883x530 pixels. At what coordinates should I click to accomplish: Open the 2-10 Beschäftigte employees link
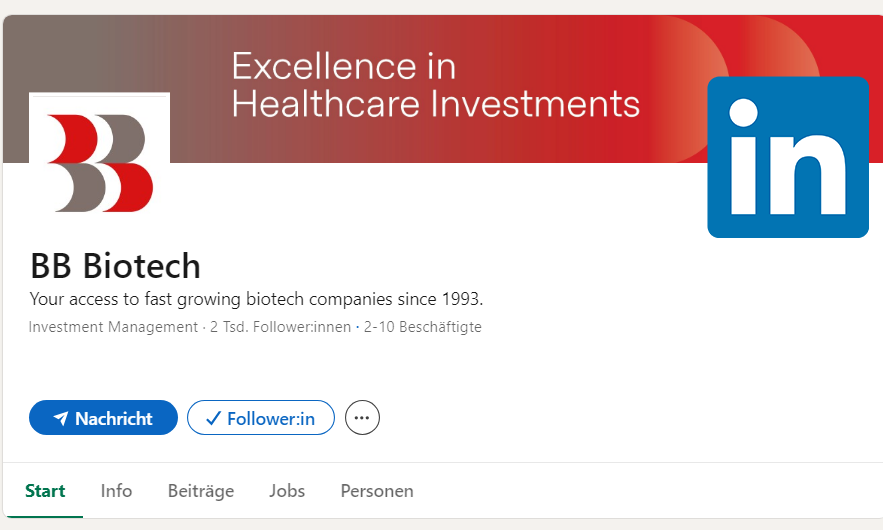(x=423, y=327)
